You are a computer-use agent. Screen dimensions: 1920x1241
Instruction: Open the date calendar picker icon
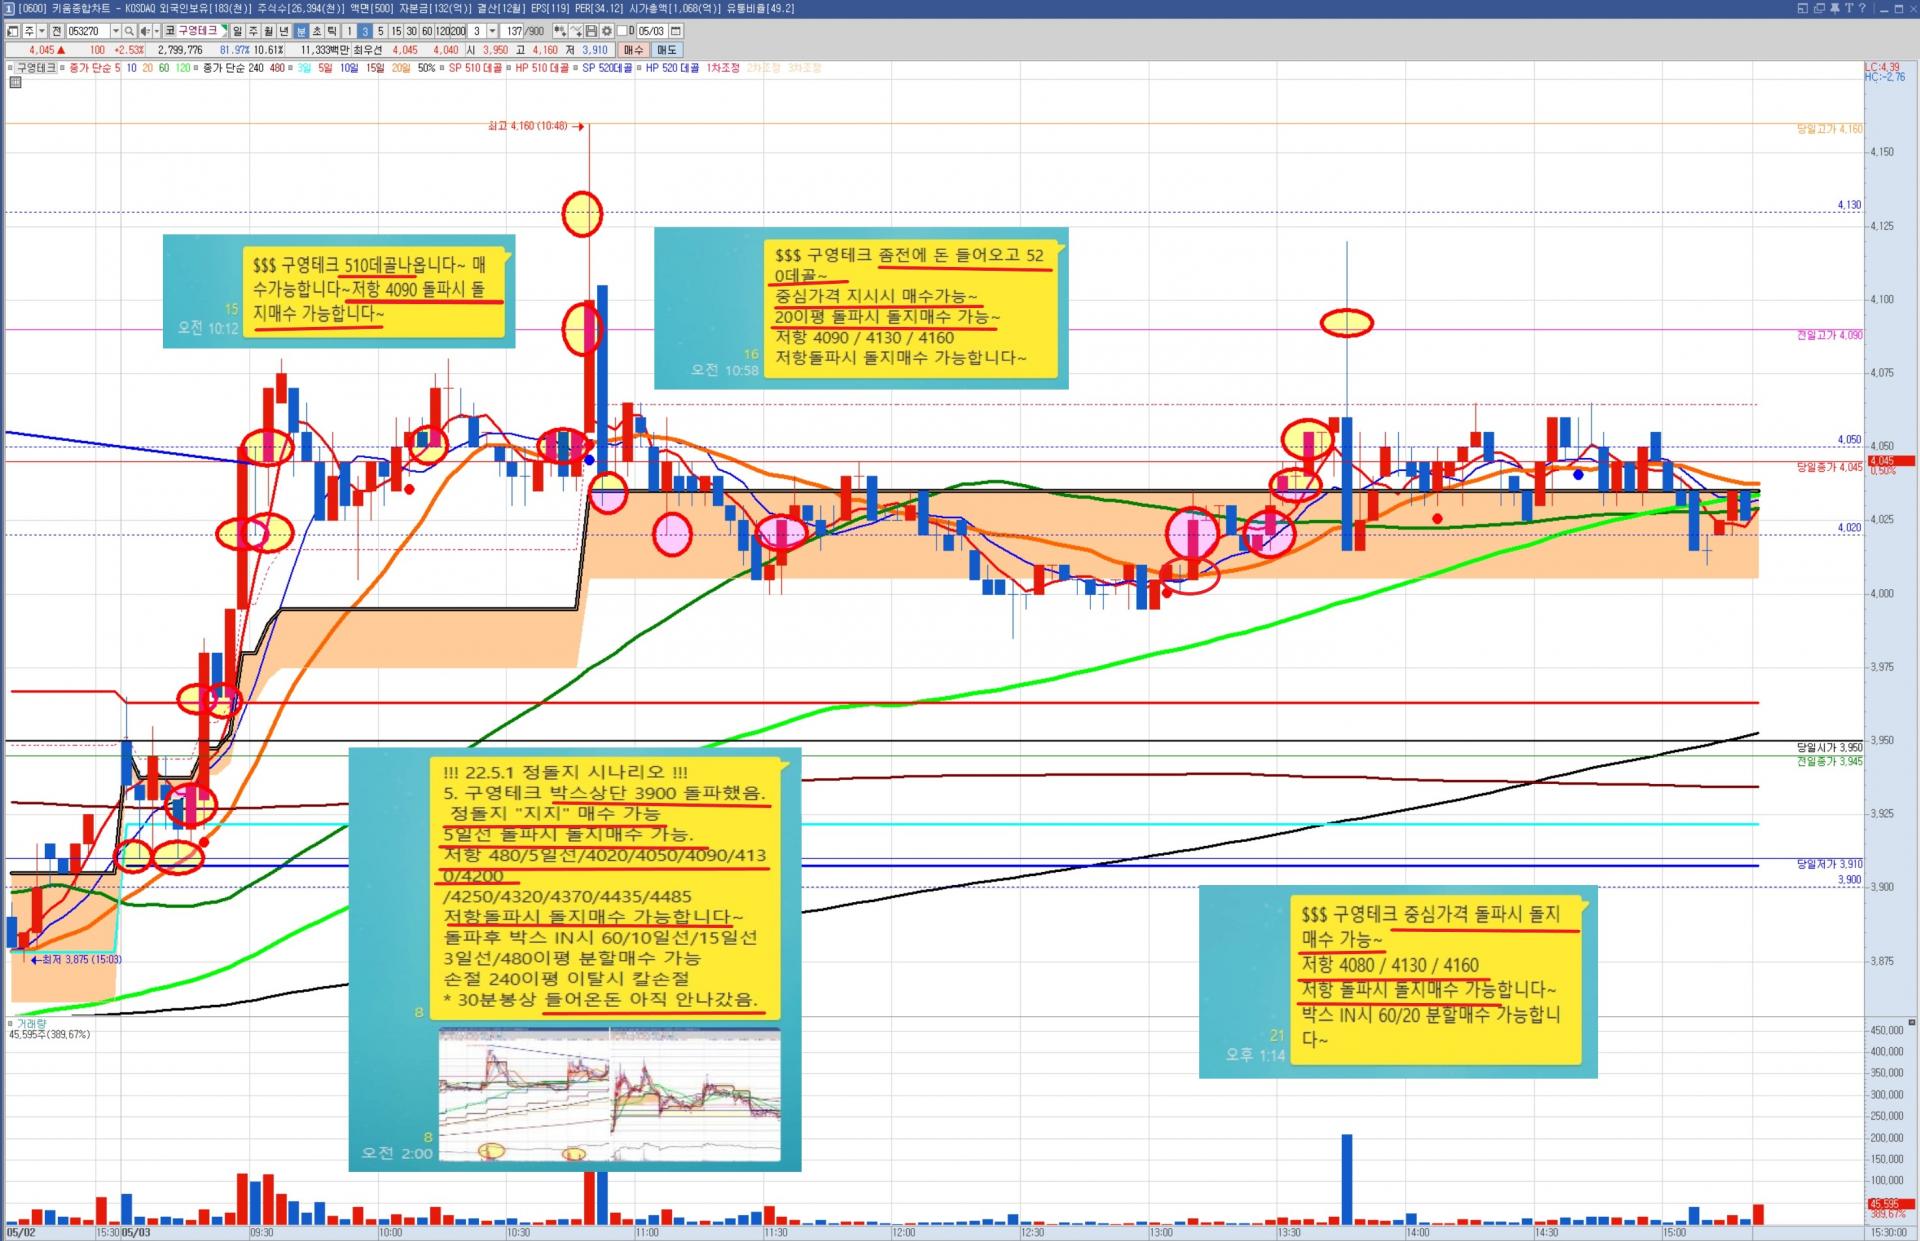point(676,31)
